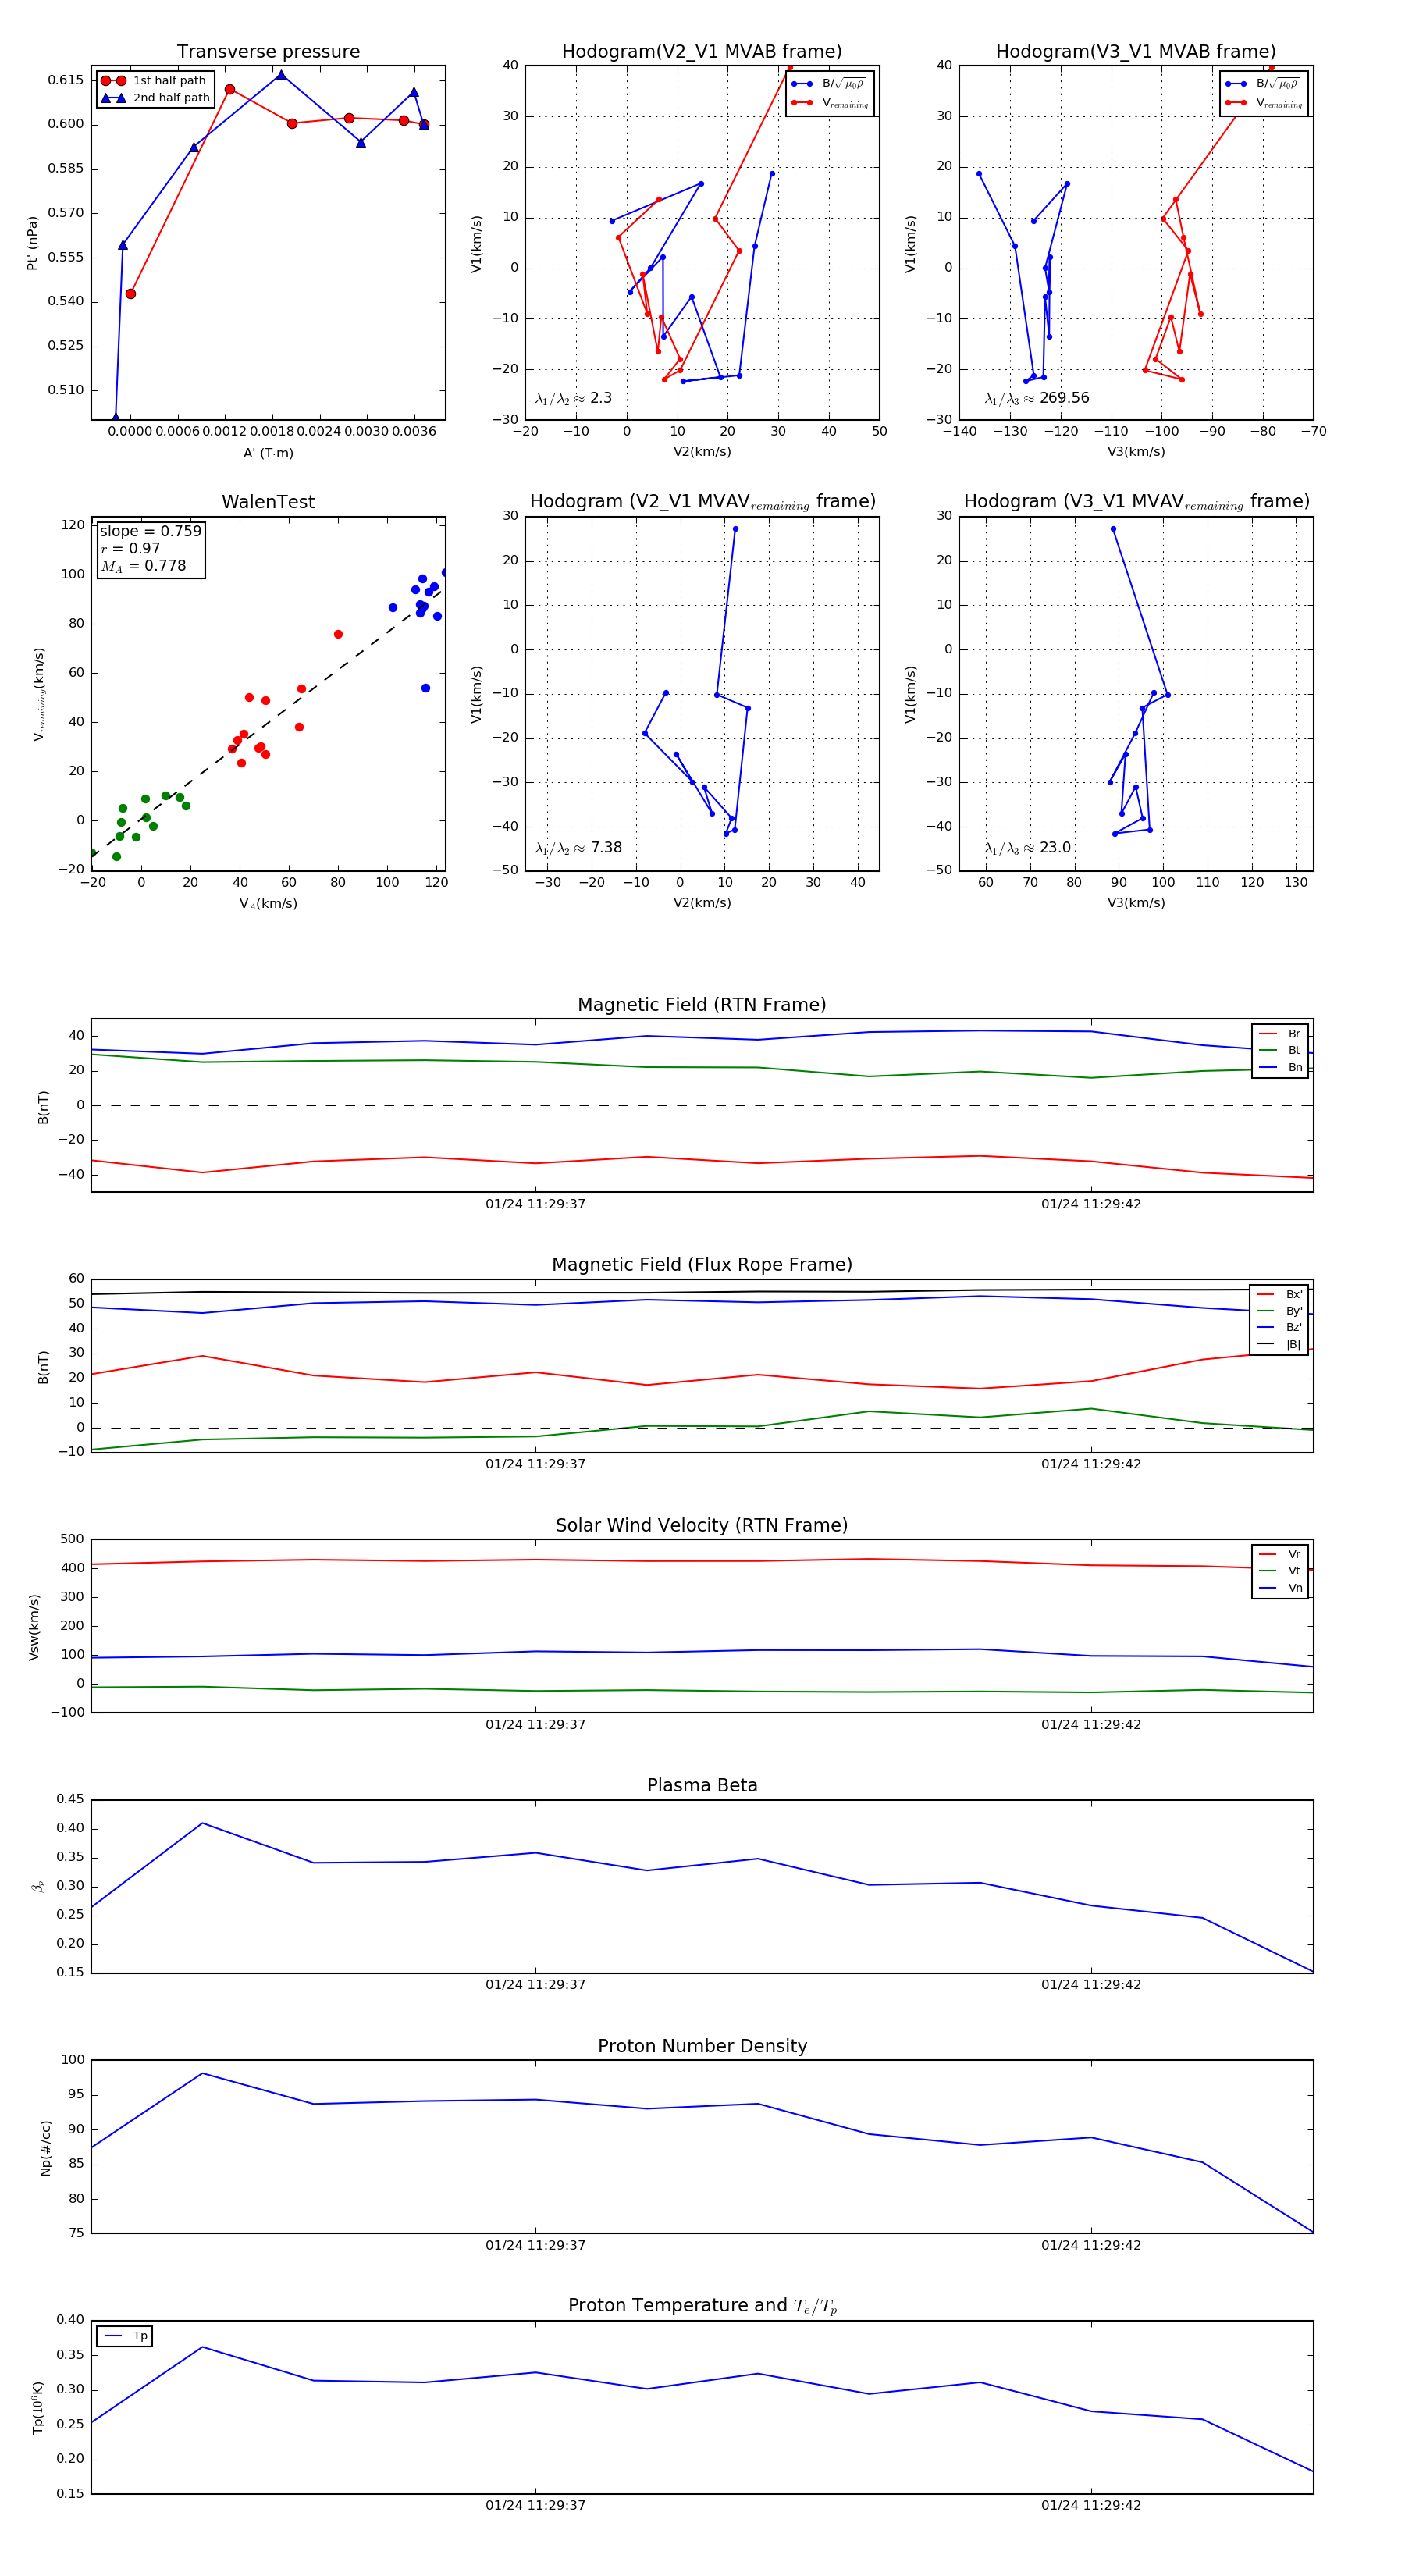
Task: Click 'Hodogram (V2_V1 MVAV remaining frame)' title
Action: (x=702, y=502)
